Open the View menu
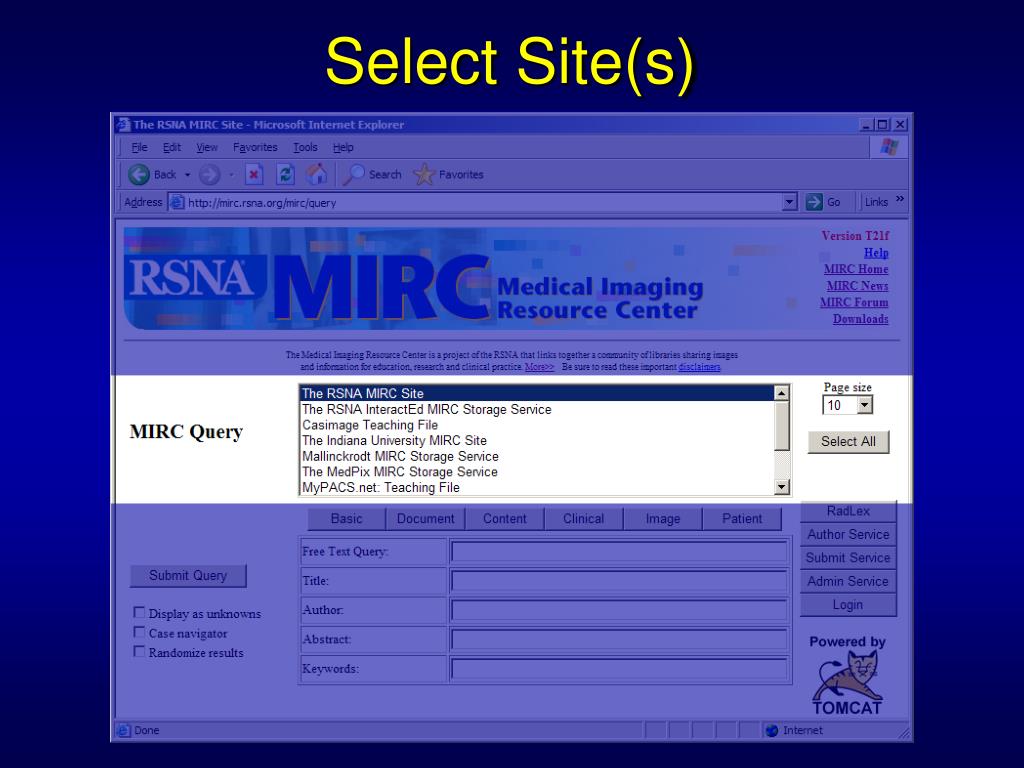 (x=207, y=148)
